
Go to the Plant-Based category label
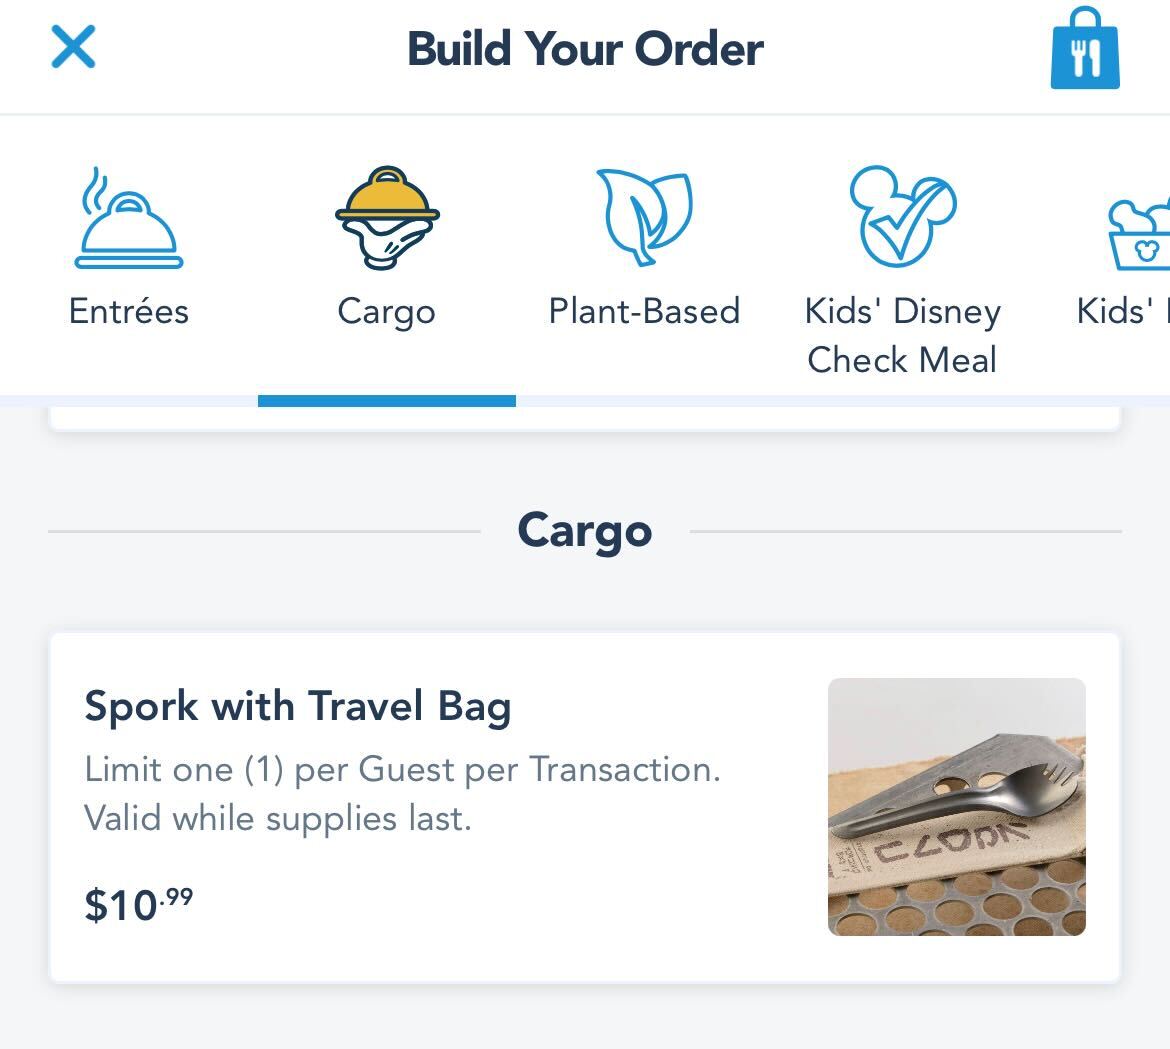[x=645, y=311]
